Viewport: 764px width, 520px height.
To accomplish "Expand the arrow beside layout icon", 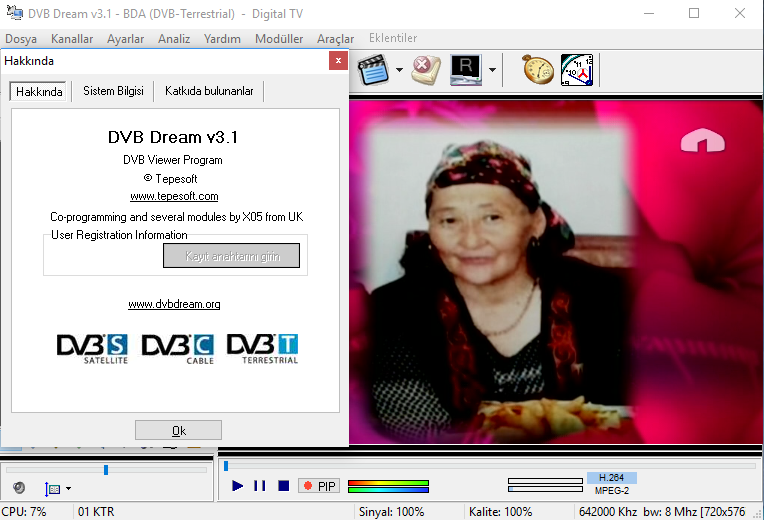I will click(68, 488).
